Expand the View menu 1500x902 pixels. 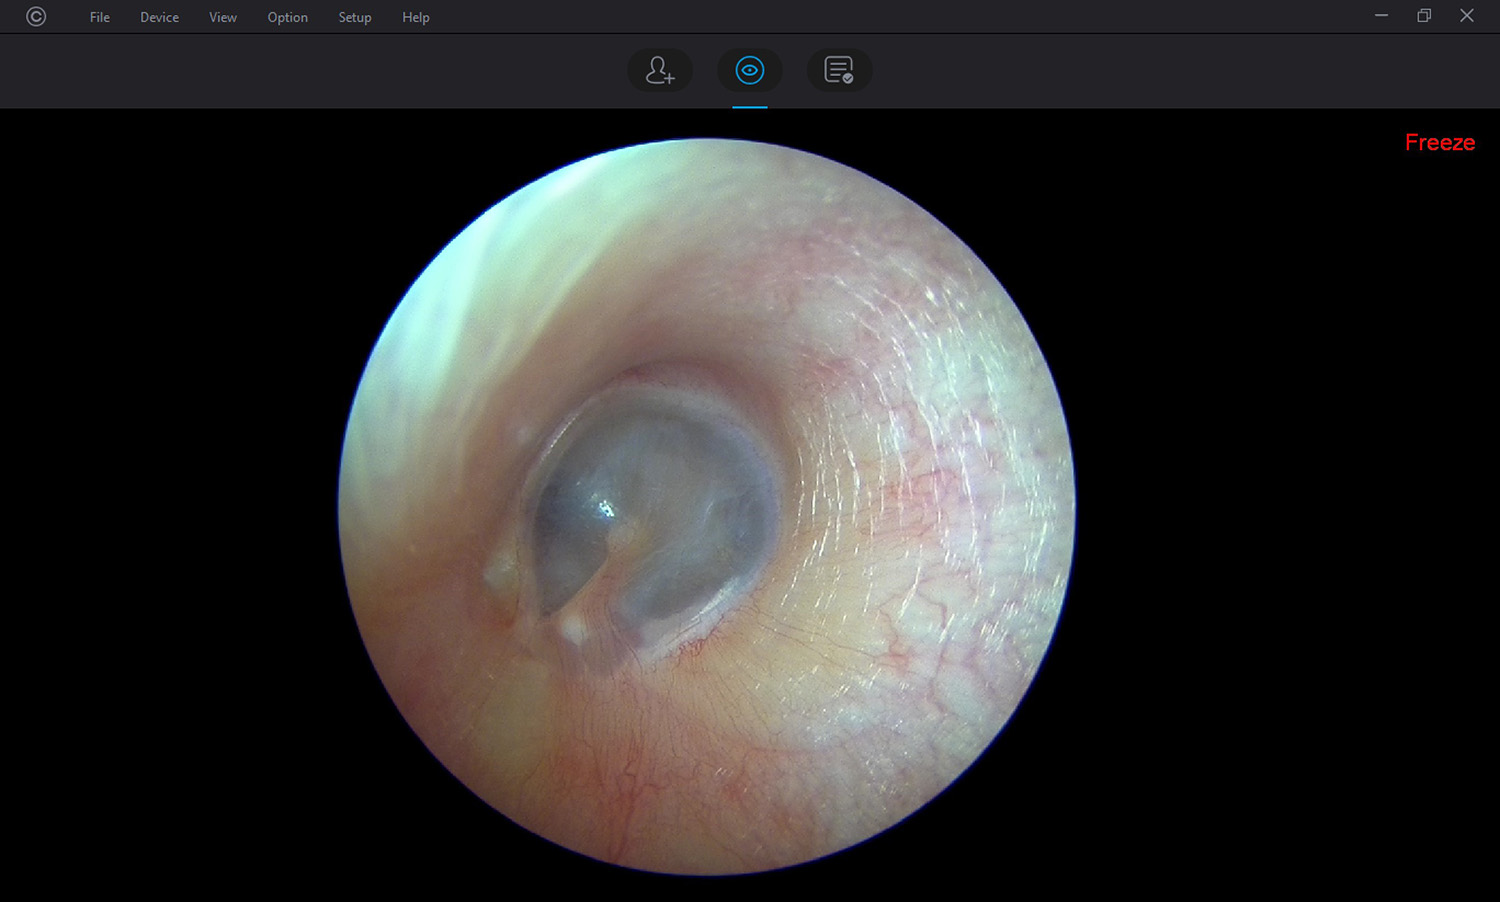pyautogui.click(x=222, y=17)
